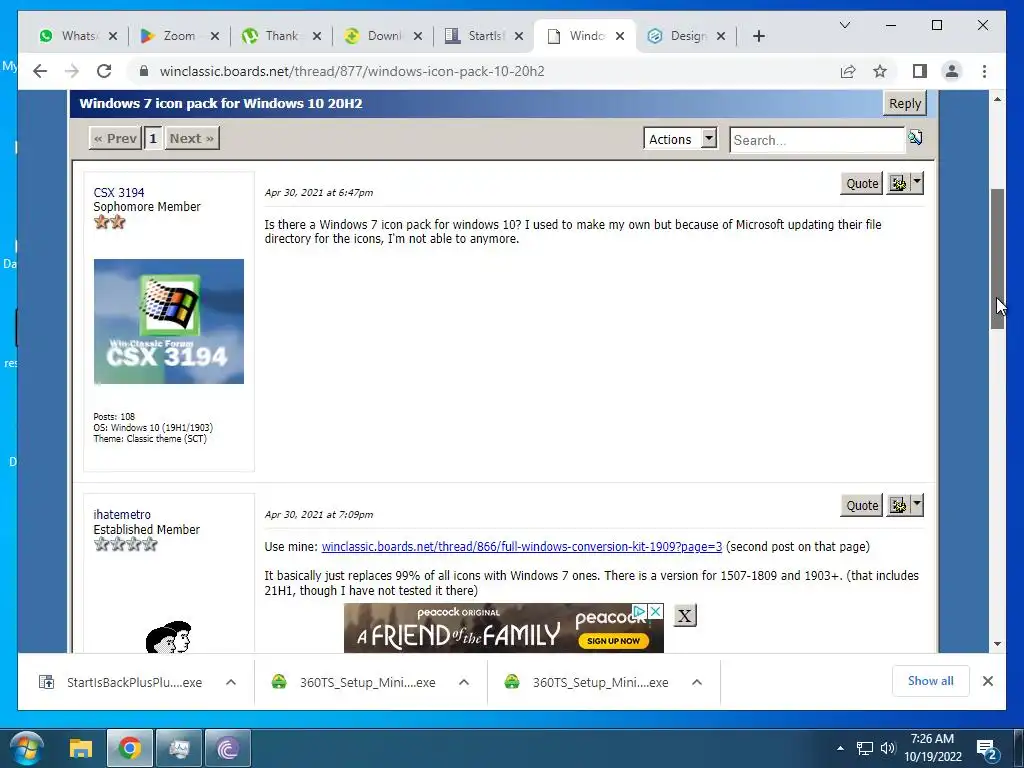
Task: Open the full-windows-conversion-kit-1909 link
Action: click(x=522, y=547)
